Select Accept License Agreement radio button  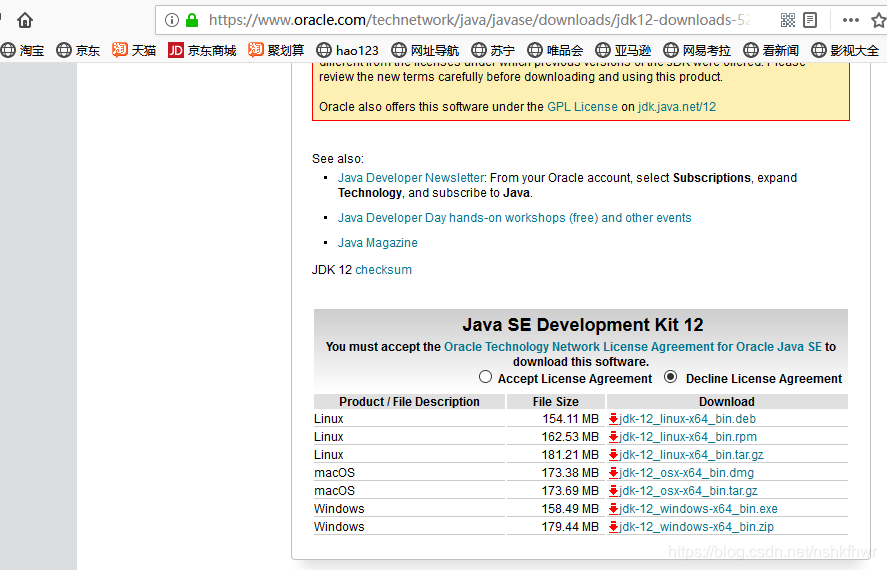click(x=485, y=377)
